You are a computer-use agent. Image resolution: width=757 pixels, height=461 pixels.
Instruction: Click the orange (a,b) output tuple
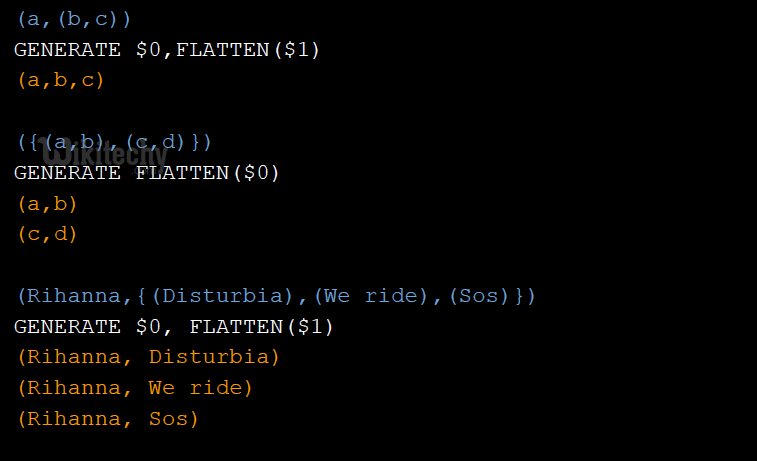click(x=47, y=204)
